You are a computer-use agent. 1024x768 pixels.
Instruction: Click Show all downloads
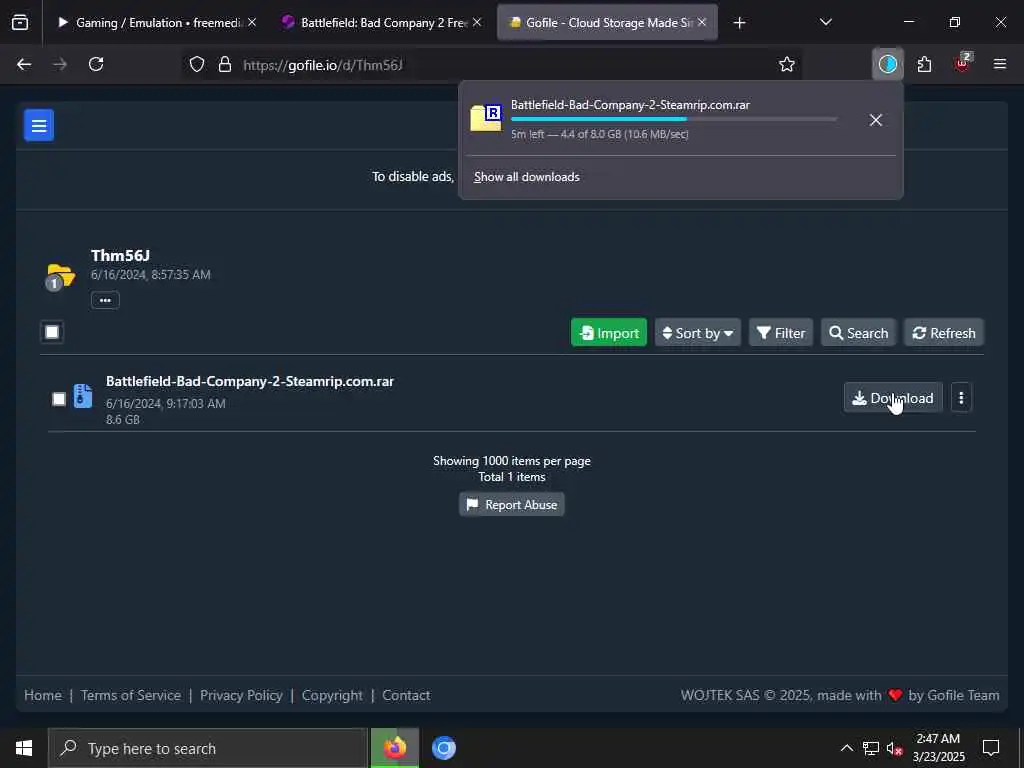tap(526, 177)
